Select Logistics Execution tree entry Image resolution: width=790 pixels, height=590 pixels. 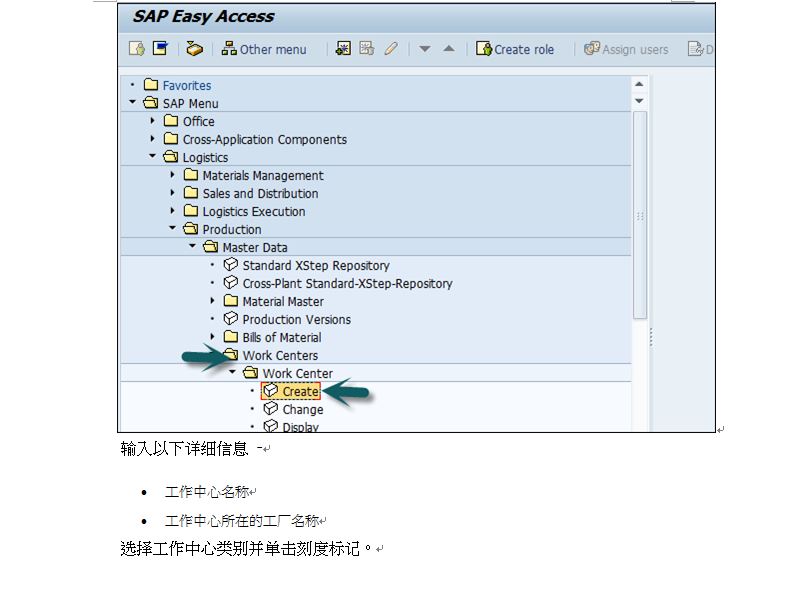pos(254,212)
